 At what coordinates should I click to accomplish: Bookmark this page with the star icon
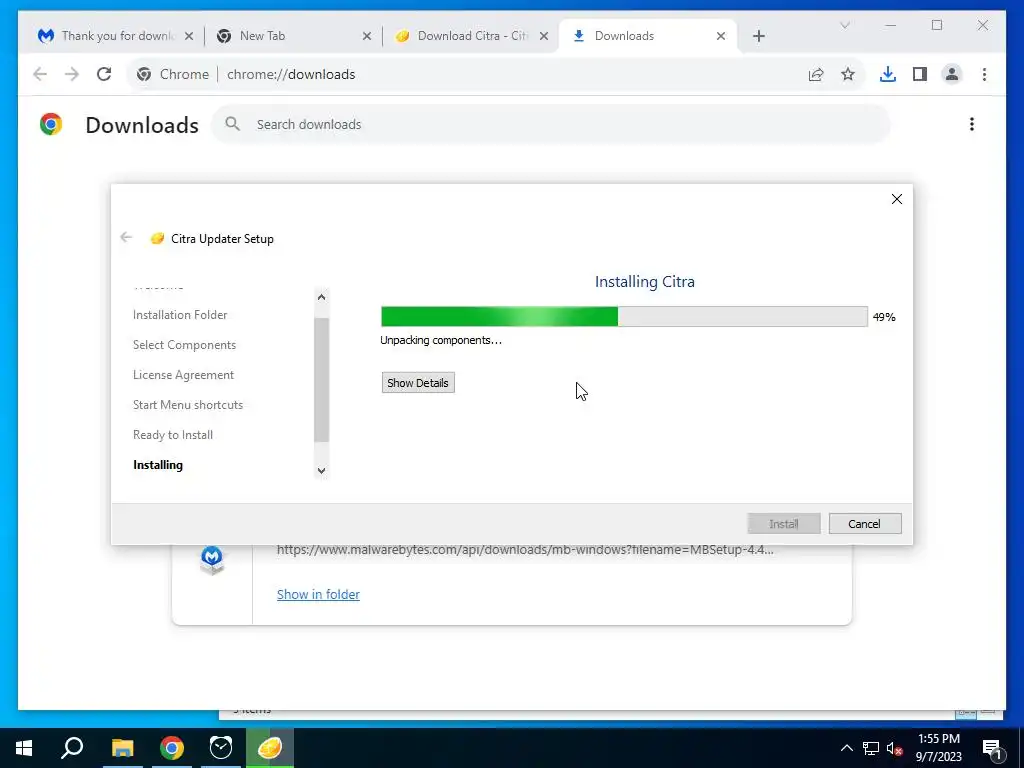[848, 74]
